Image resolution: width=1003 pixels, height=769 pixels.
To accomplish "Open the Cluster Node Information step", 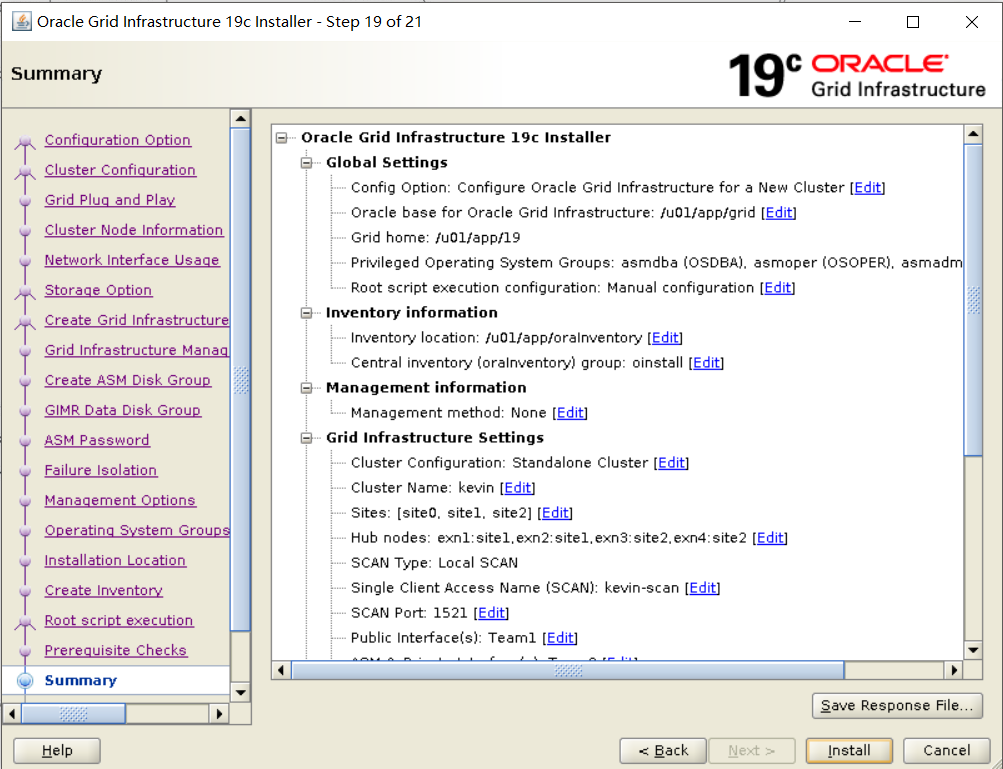I will coord(134,230).
